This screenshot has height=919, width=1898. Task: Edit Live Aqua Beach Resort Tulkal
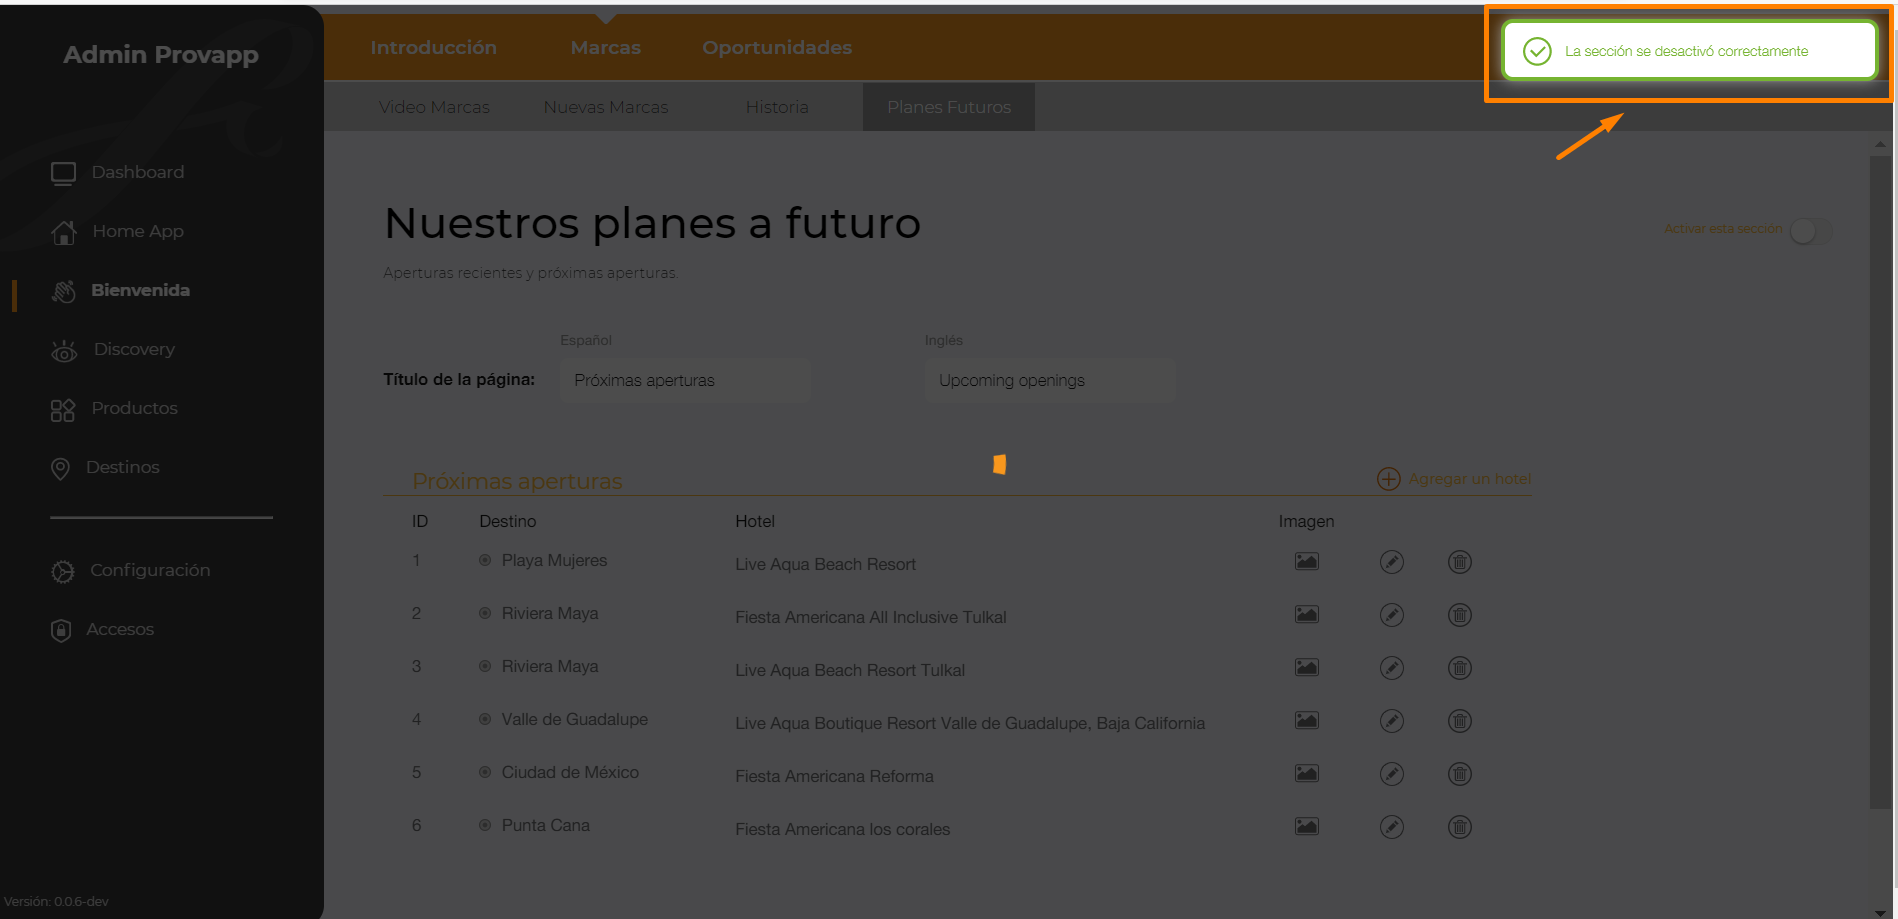pyautogui.click(x=1391, y=668)
